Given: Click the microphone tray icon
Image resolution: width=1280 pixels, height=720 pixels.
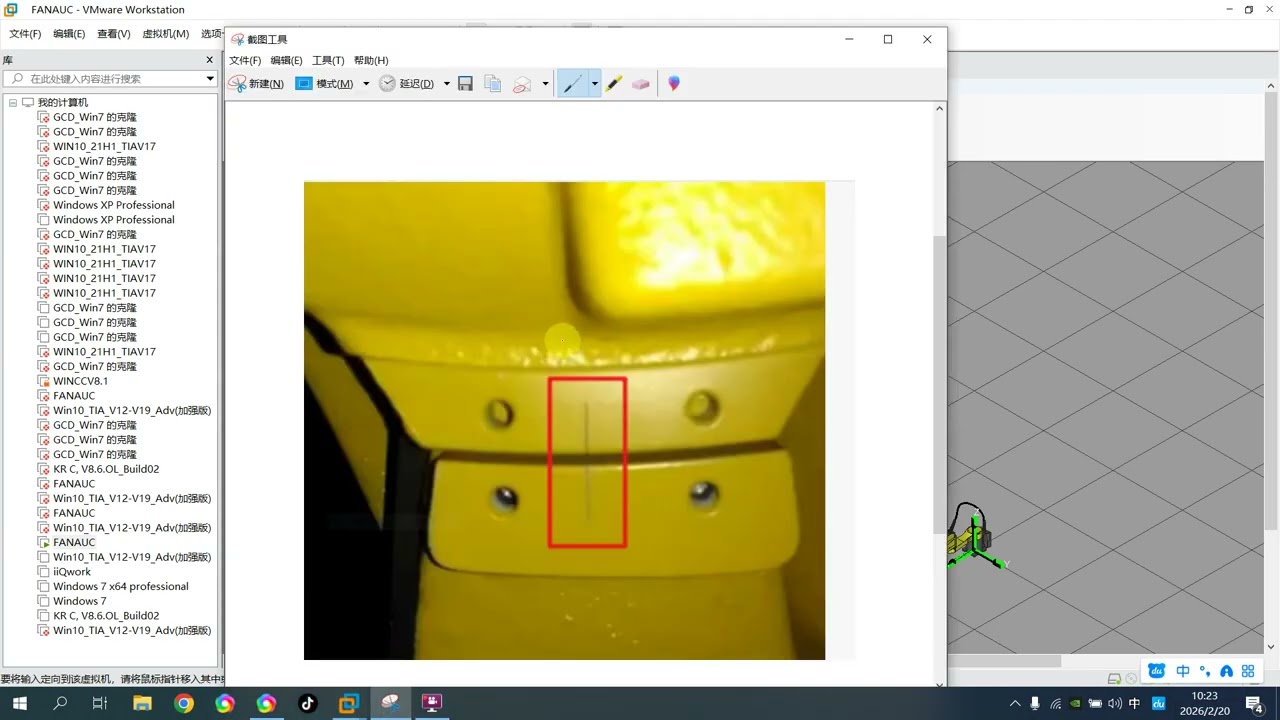Looking at the screenshot, I should pyautogui.click(x=1035, y=703).
